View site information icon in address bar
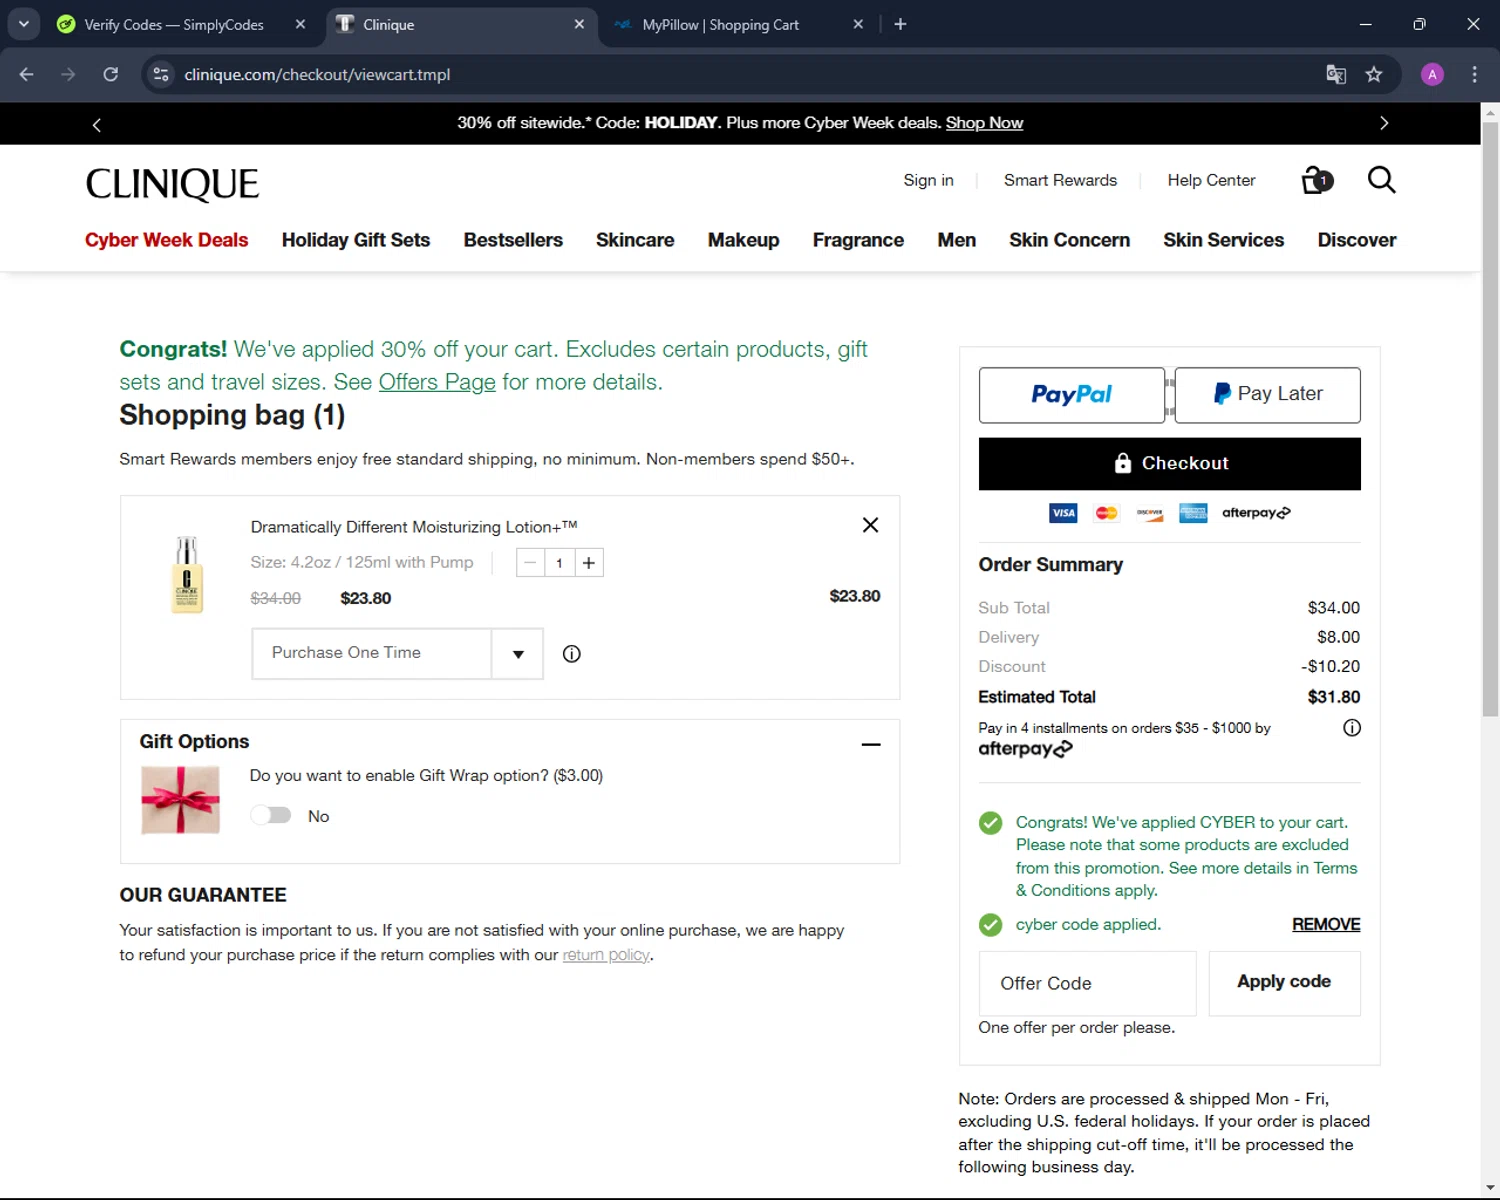 tap(161, 74)
